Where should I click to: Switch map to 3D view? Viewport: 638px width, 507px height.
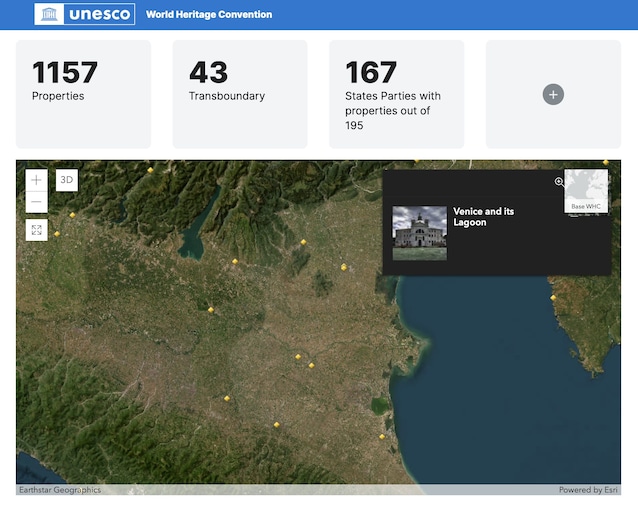(67, 180)
